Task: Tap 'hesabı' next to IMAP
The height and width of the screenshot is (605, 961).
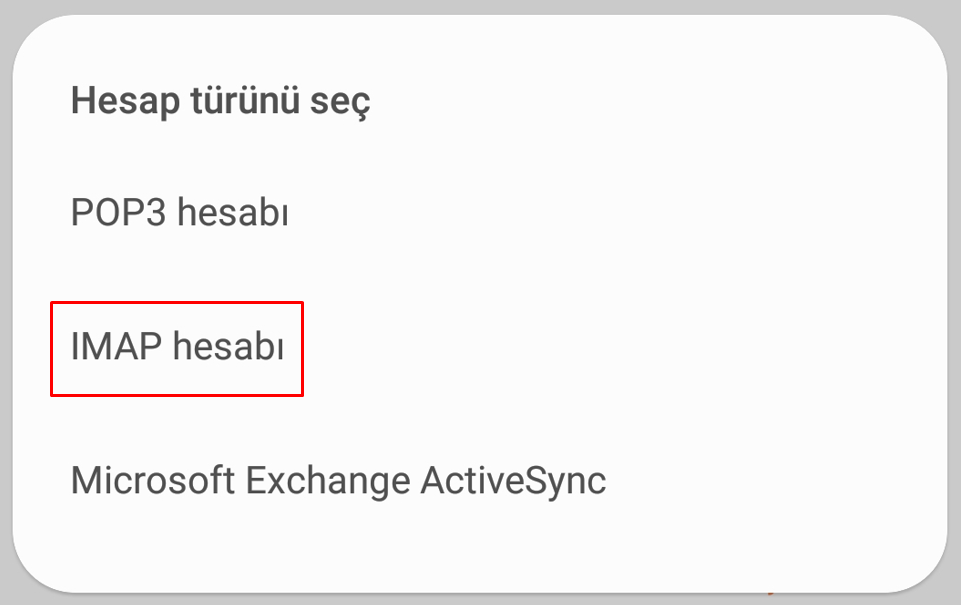Action: click(229, 346)
